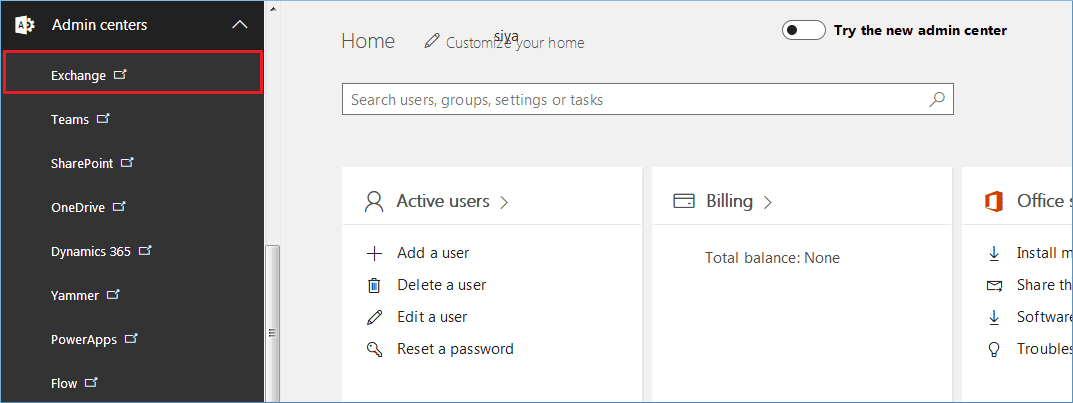Open the Dynamics 365 admin center

(90, 251)
